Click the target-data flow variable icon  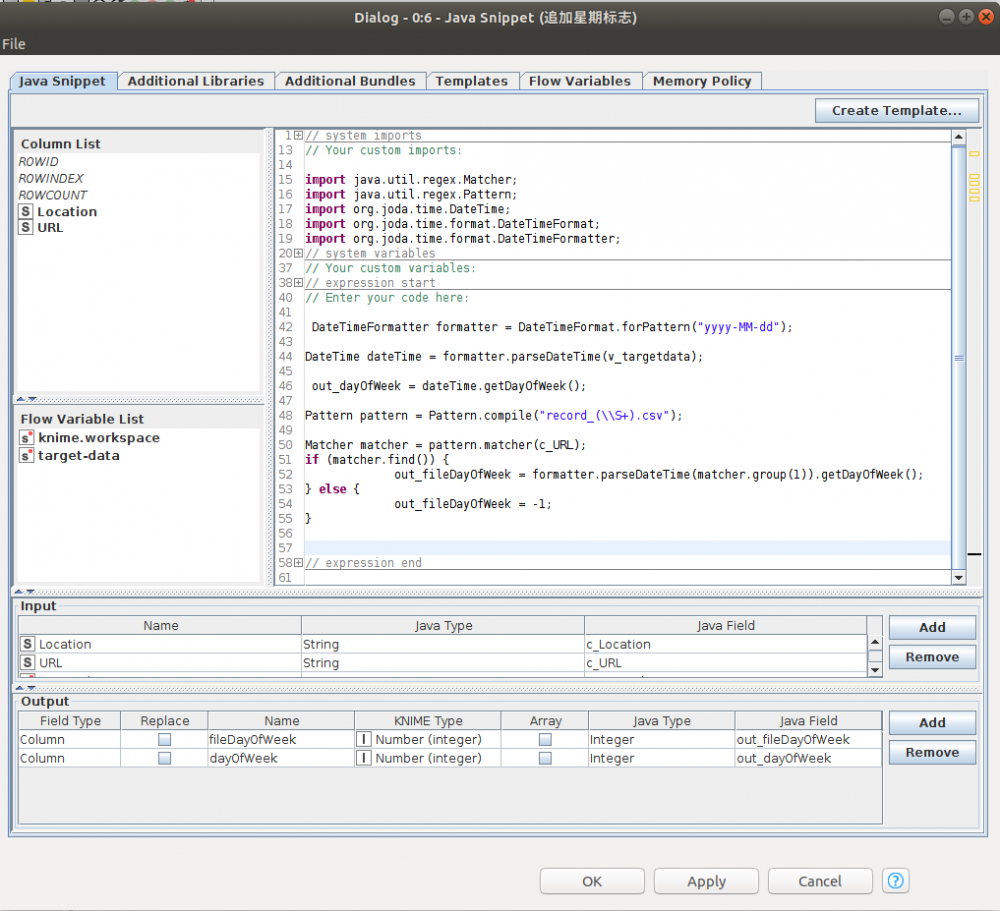coord(27,456)
